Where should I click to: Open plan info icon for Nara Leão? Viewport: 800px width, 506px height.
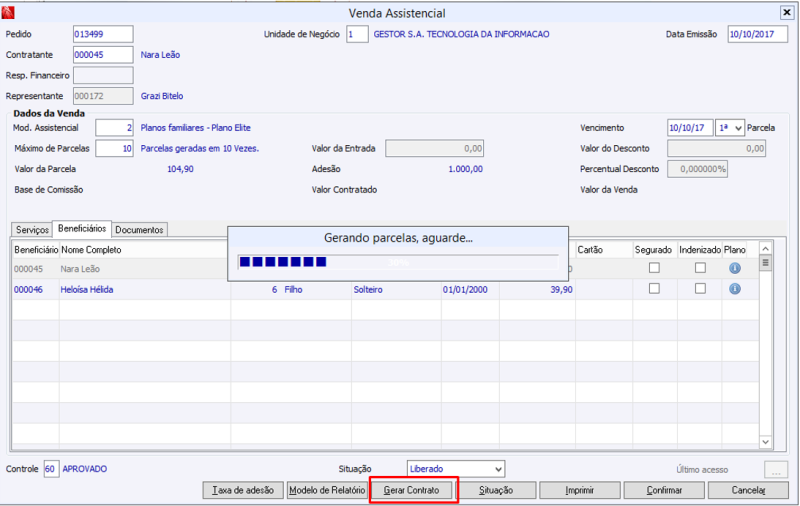coord(735,268)
